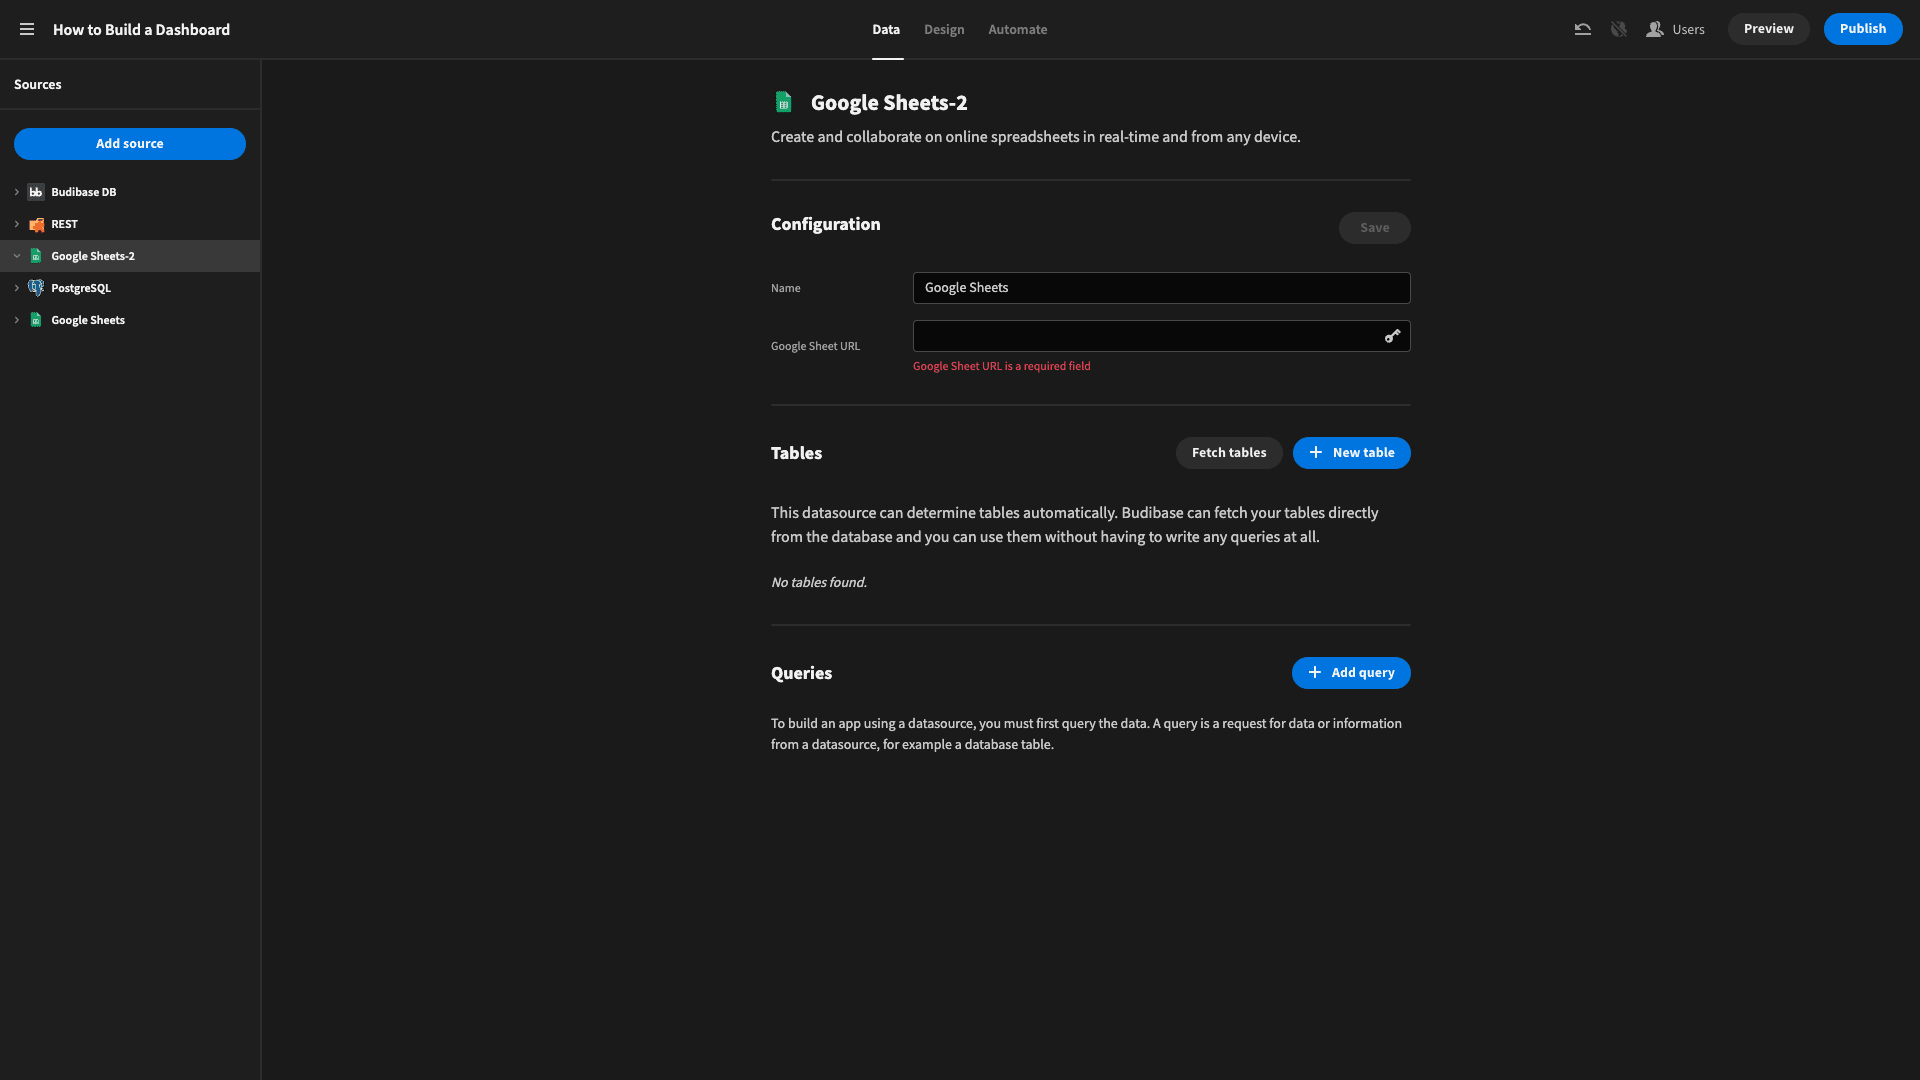Screen dimensions: 1920x1080
Task: Switch to the Data tab
Action: (x=886, y=30)
